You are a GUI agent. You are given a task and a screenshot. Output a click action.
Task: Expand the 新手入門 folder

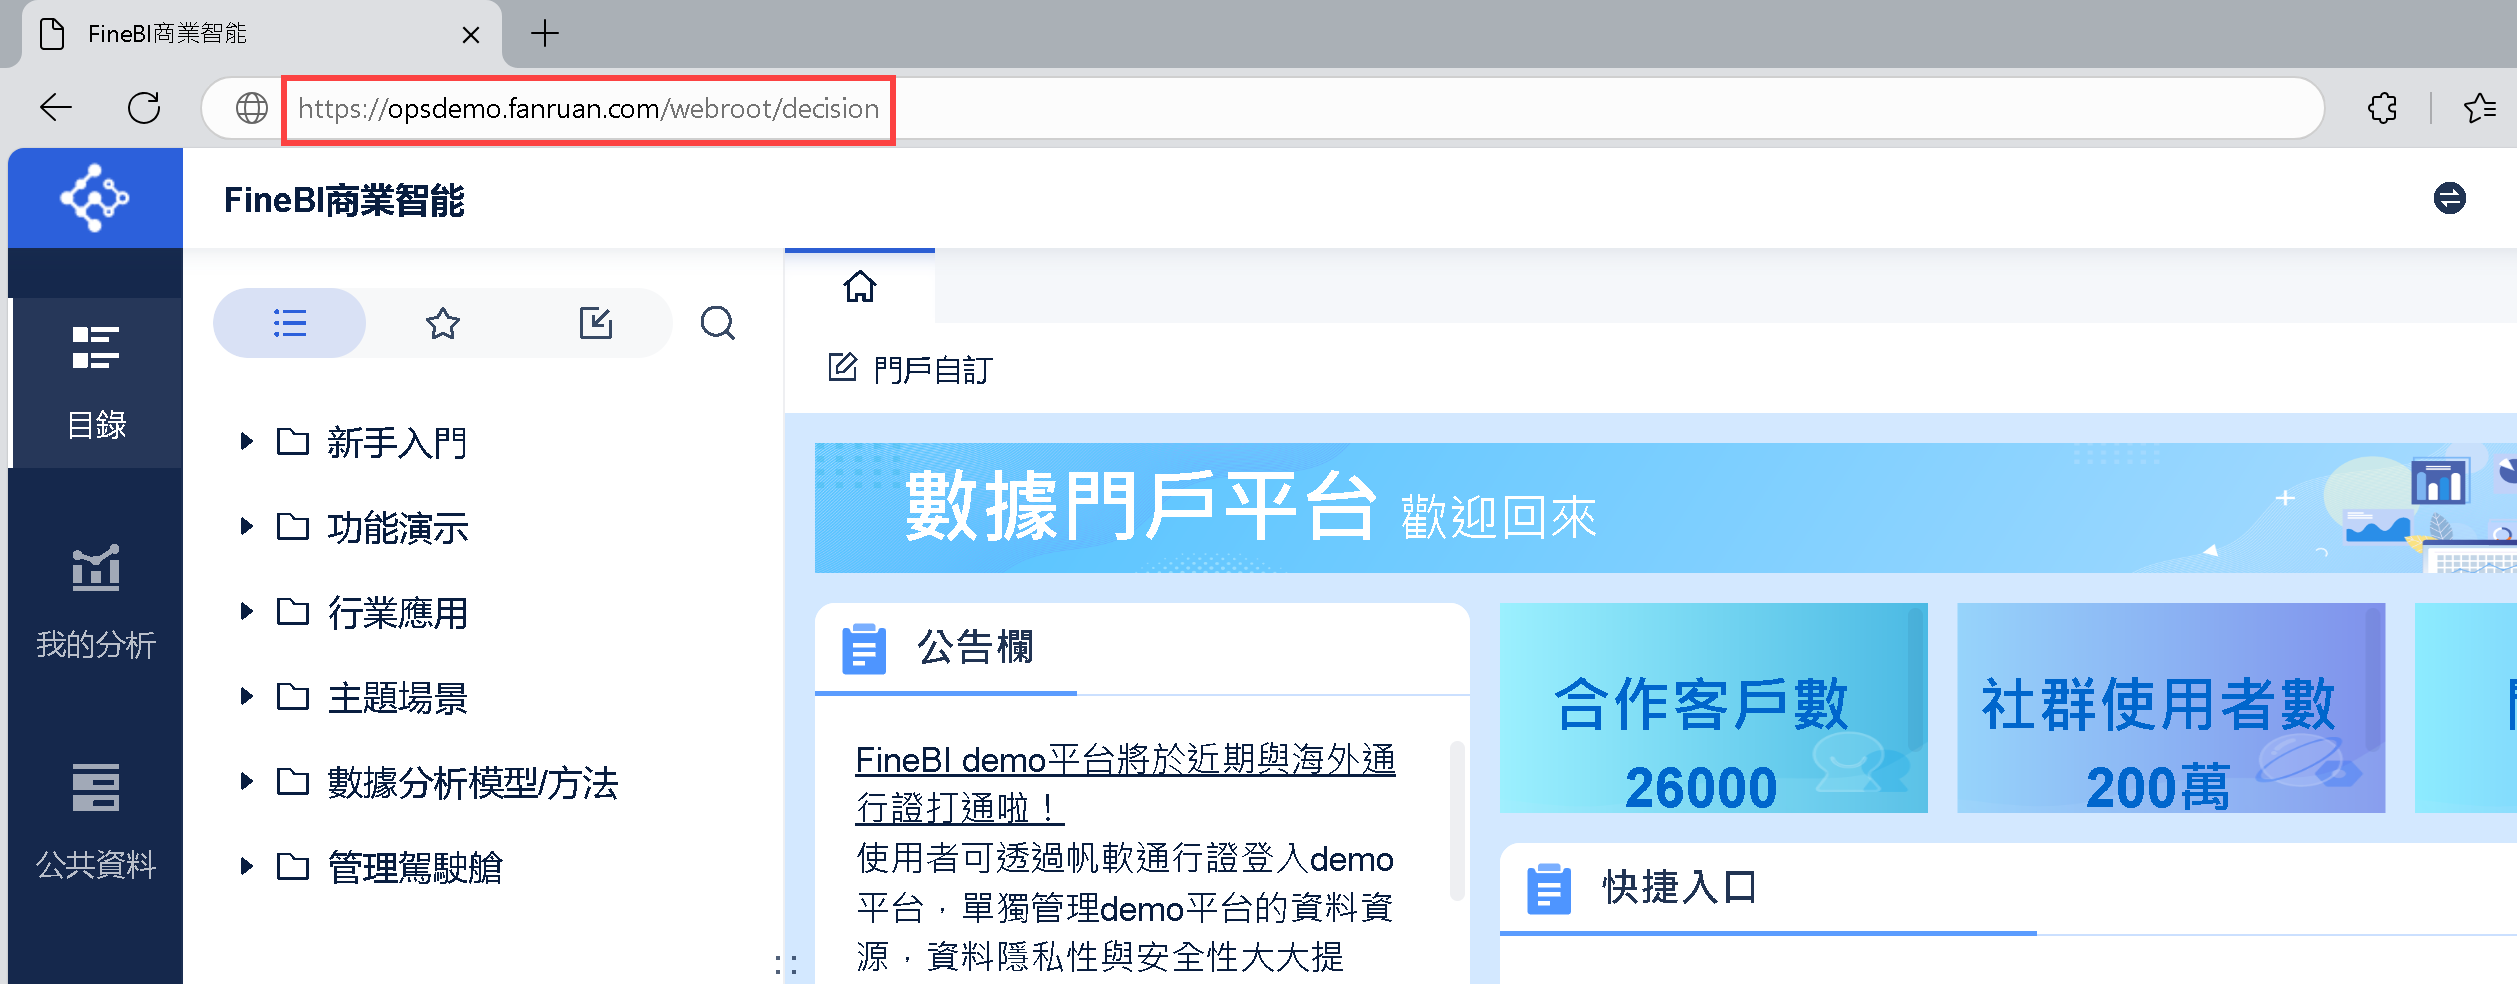pyautogui.click(x=246, y=442)
